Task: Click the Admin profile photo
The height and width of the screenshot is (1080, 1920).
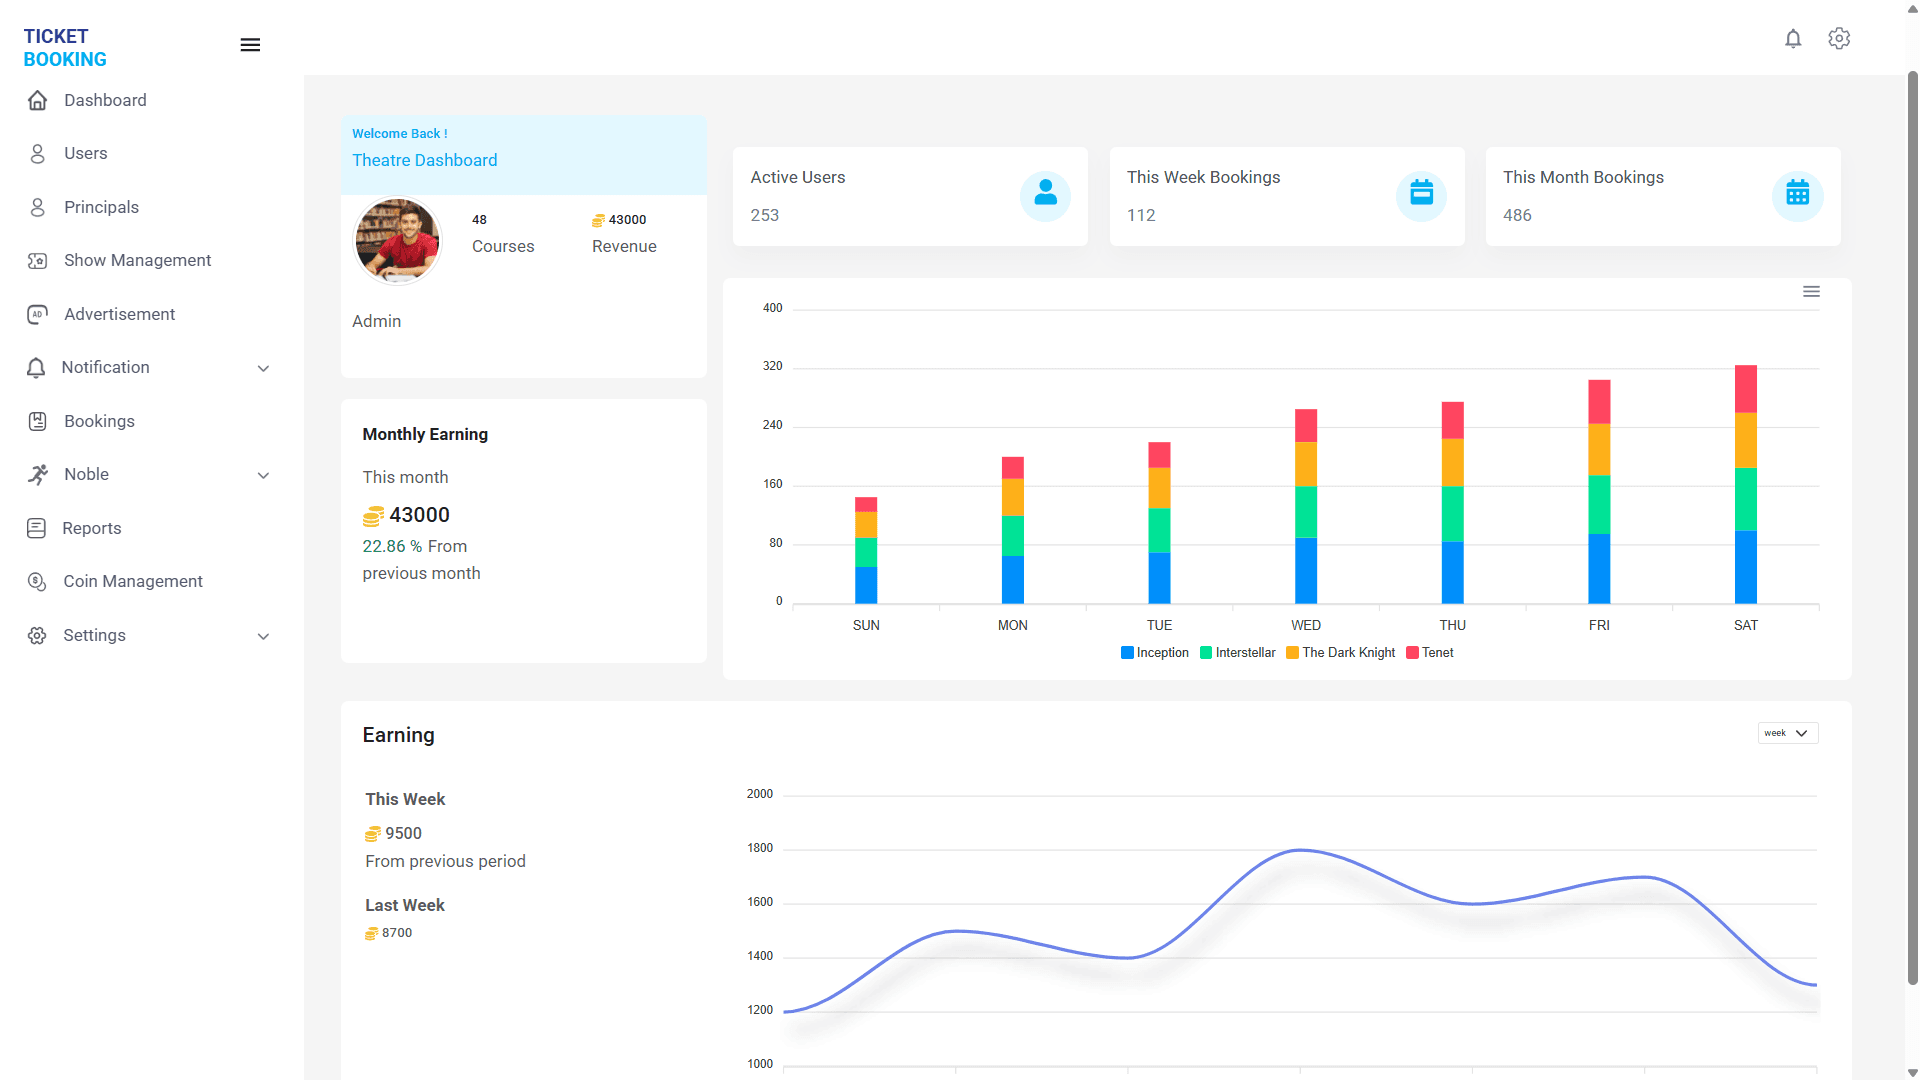Action: coord(397,241)
